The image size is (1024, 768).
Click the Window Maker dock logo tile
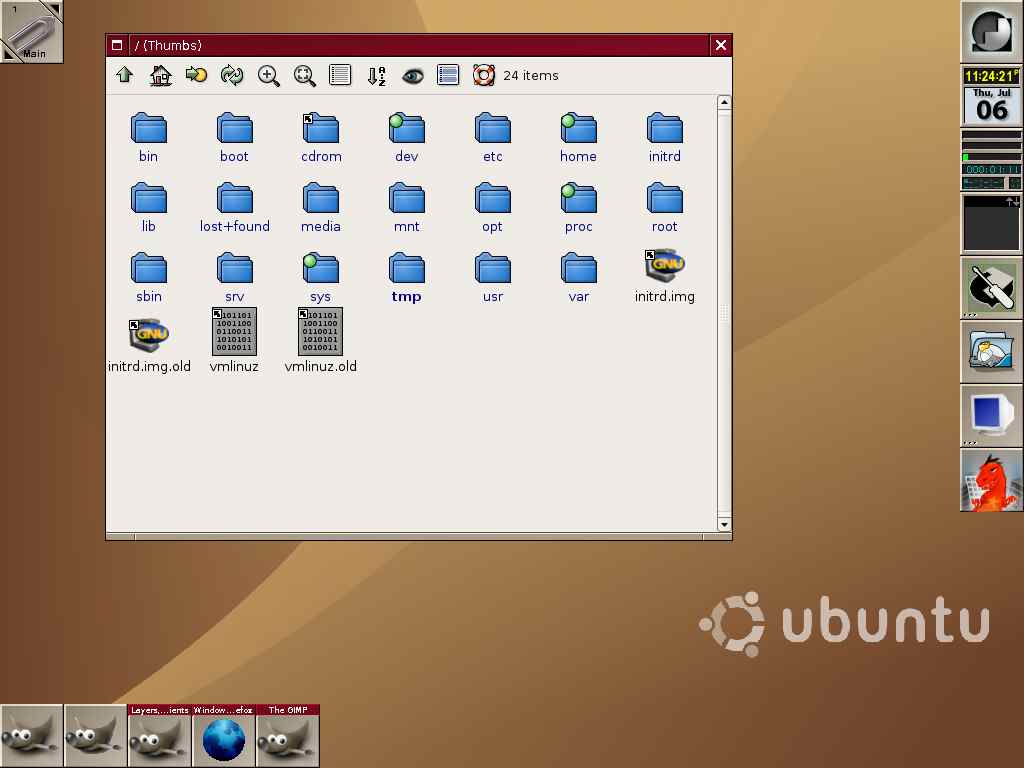(991, 31)
